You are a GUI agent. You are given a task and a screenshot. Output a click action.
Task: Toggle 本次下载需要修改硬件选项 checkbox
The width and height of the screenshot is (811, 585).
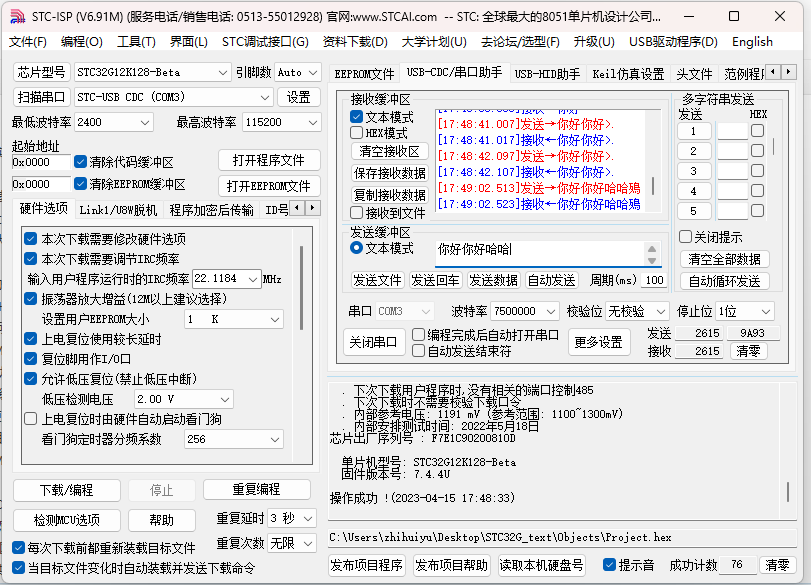tap(31, 238)
